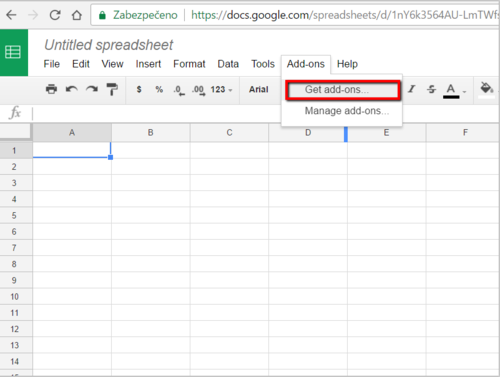Select column A header

72,132
